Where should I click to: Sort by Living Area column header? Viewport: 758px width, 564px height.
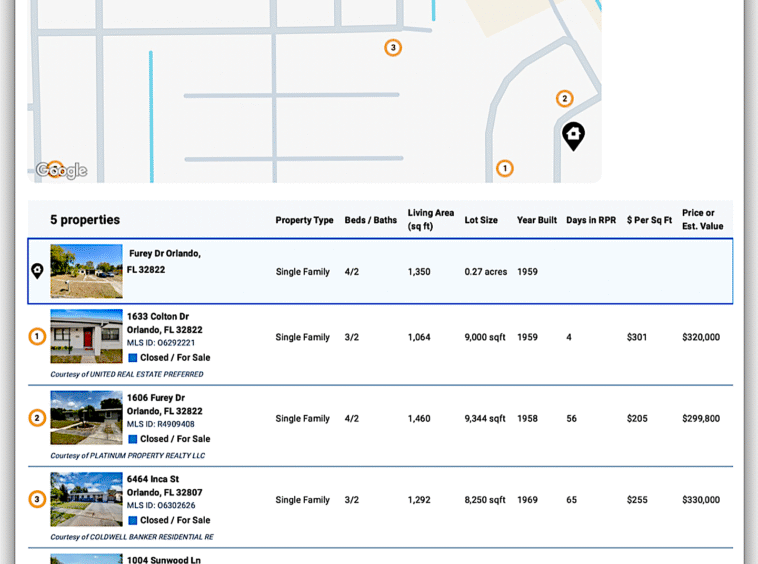430,219
